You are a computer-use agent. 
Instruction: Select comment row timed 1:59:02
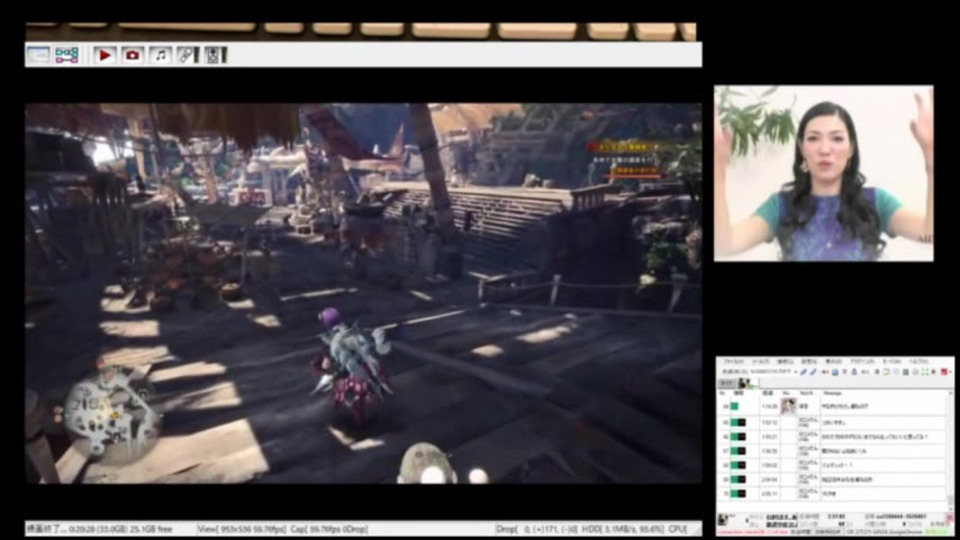click(833, 465)
